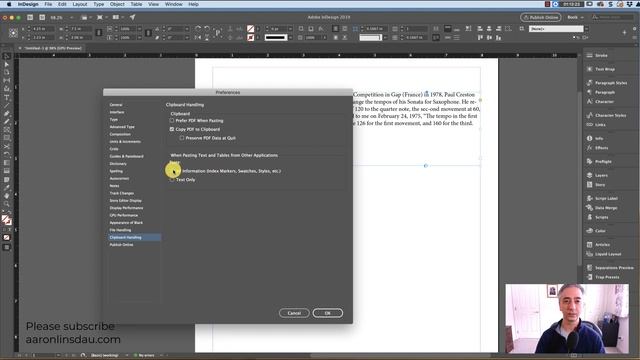The height and width of the screenshot is (360, 640).
Task: Select File Handling in Preferences list
Action: 120,230
